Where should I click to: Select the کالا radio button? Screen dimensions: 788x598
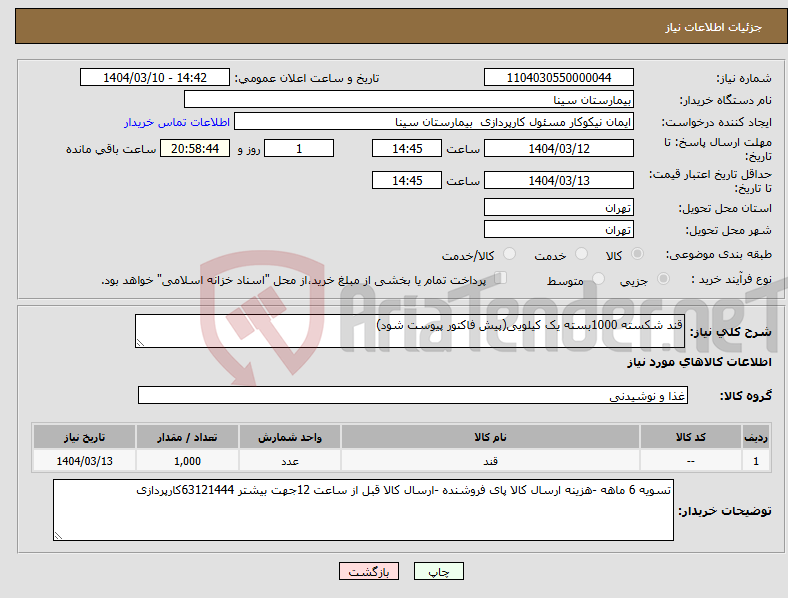637,254
